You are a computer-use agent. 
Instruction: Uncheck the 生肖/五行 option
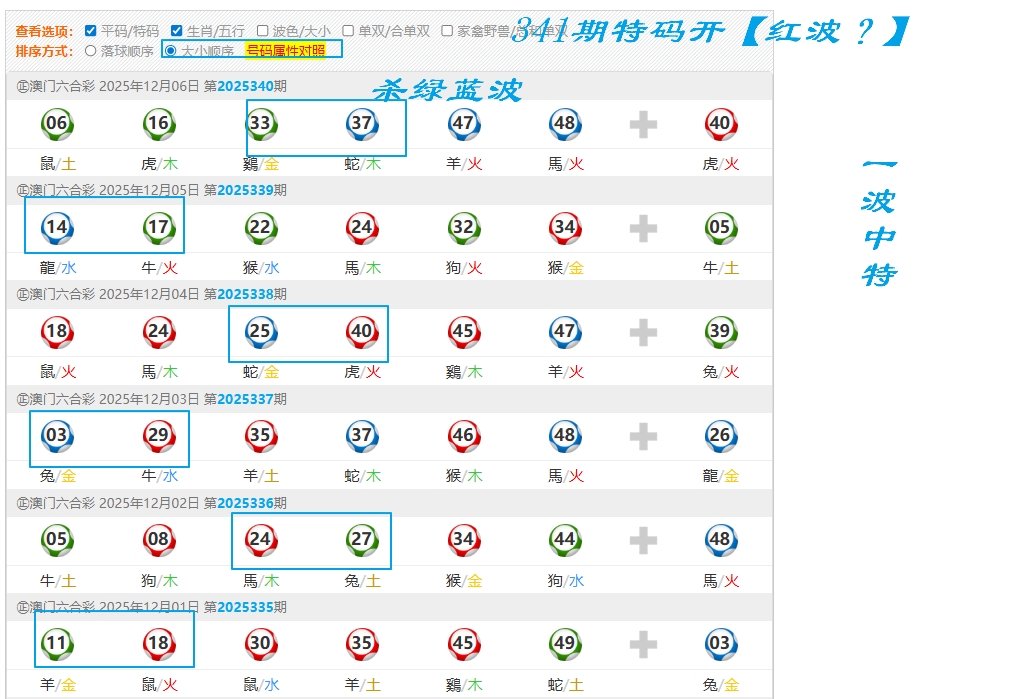pos(177,31)
